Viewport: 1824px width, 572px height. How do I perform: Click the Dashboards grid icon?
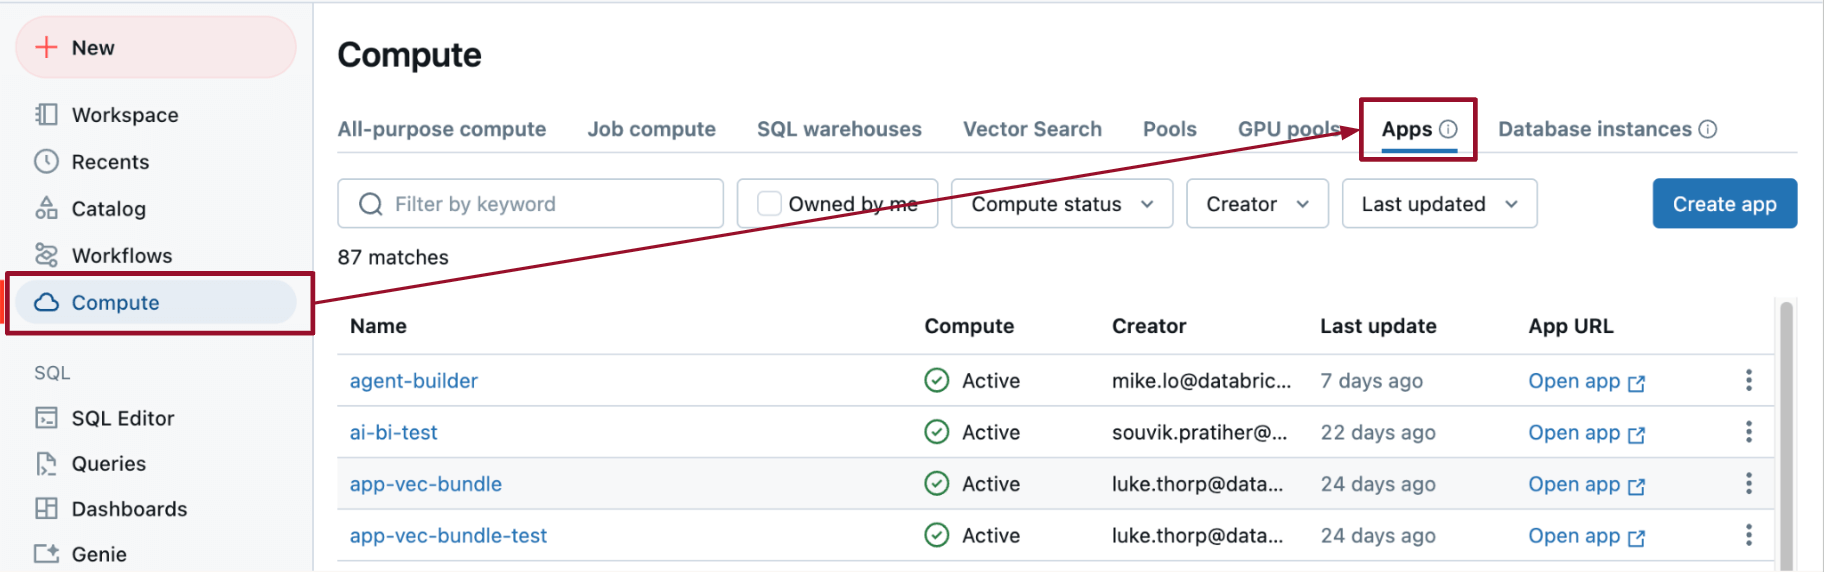pyautogui.click(x=46, y=509)
